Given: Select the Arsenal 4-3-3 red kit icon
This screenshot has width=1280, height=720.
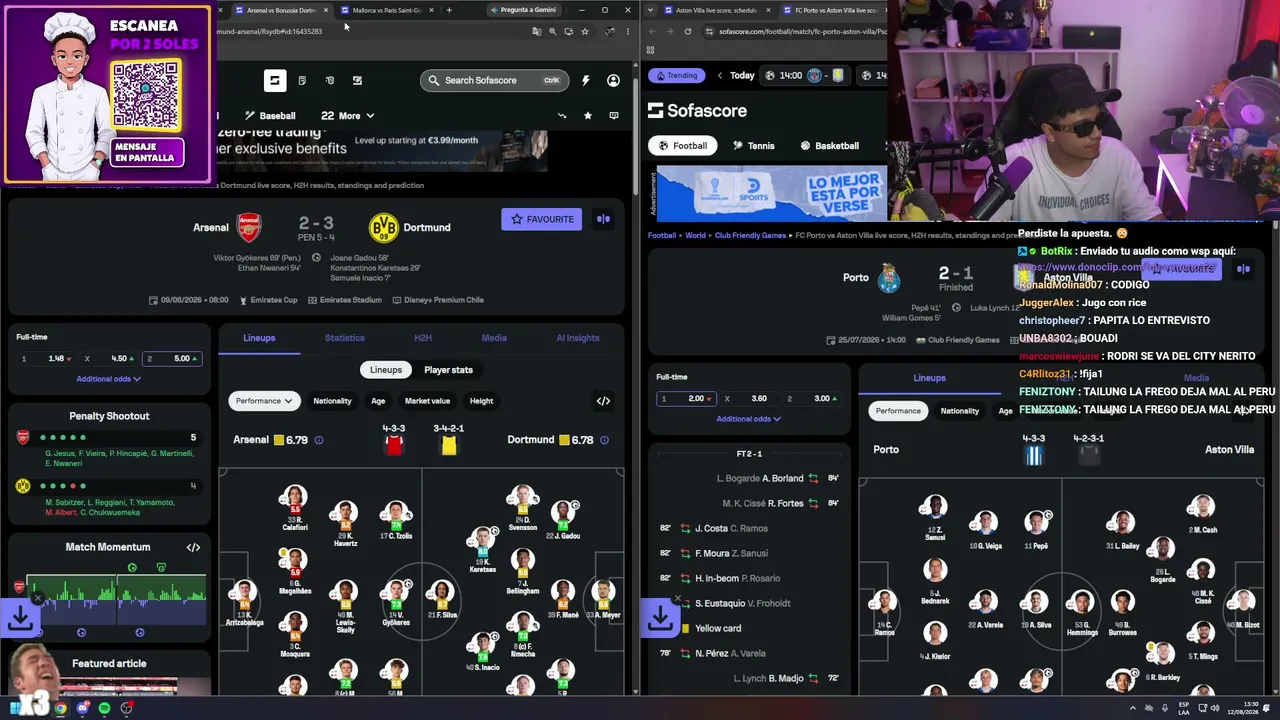Looking at the screenshot, I should click(394, 445).
